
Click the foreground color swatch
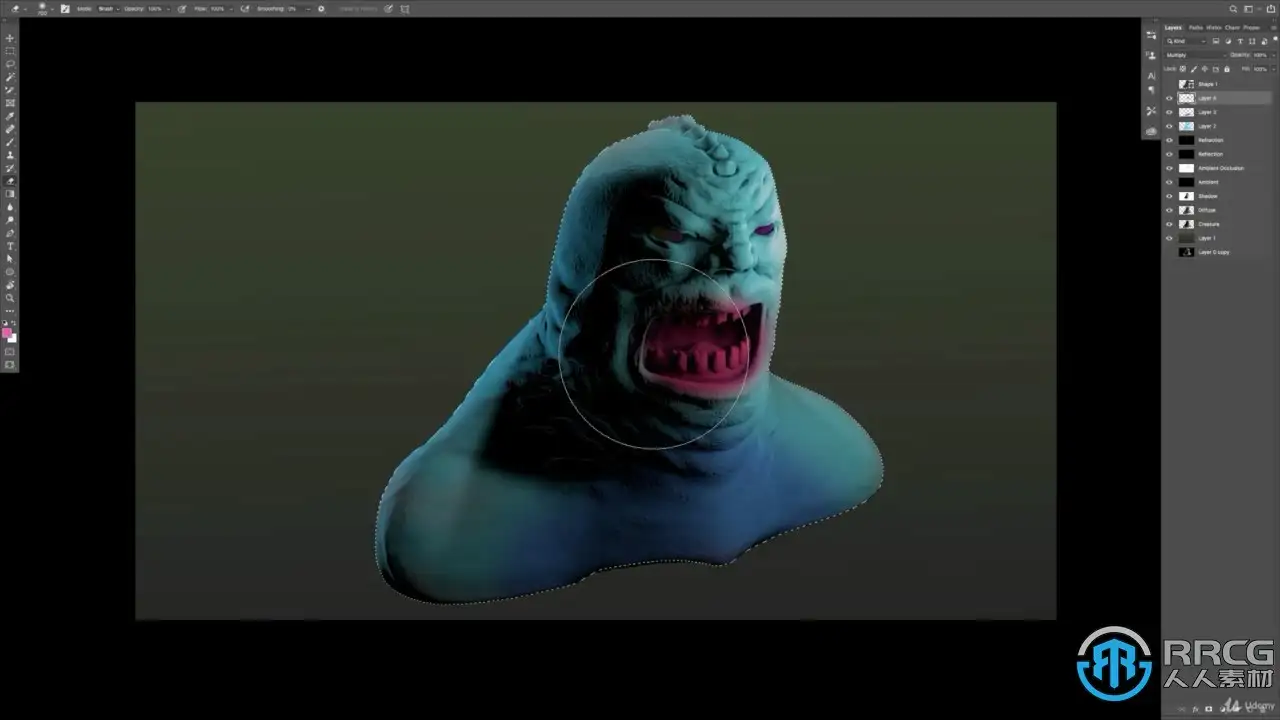click(7, 332)
